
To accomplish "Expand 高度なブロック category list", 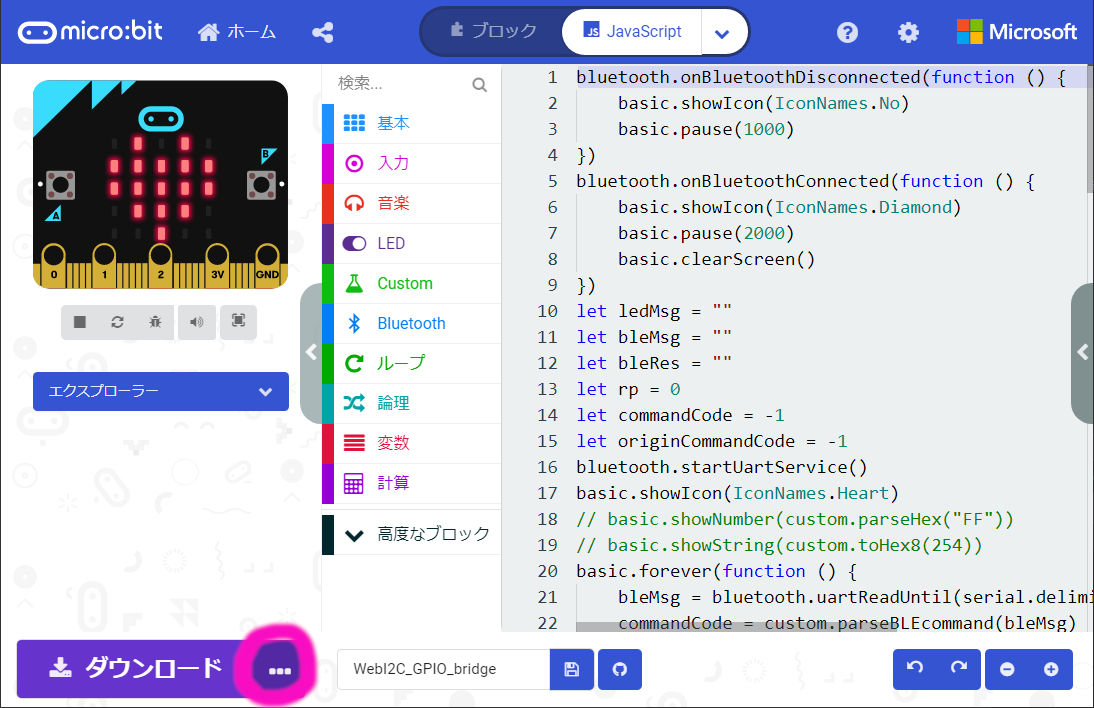I will click(411, 534).
